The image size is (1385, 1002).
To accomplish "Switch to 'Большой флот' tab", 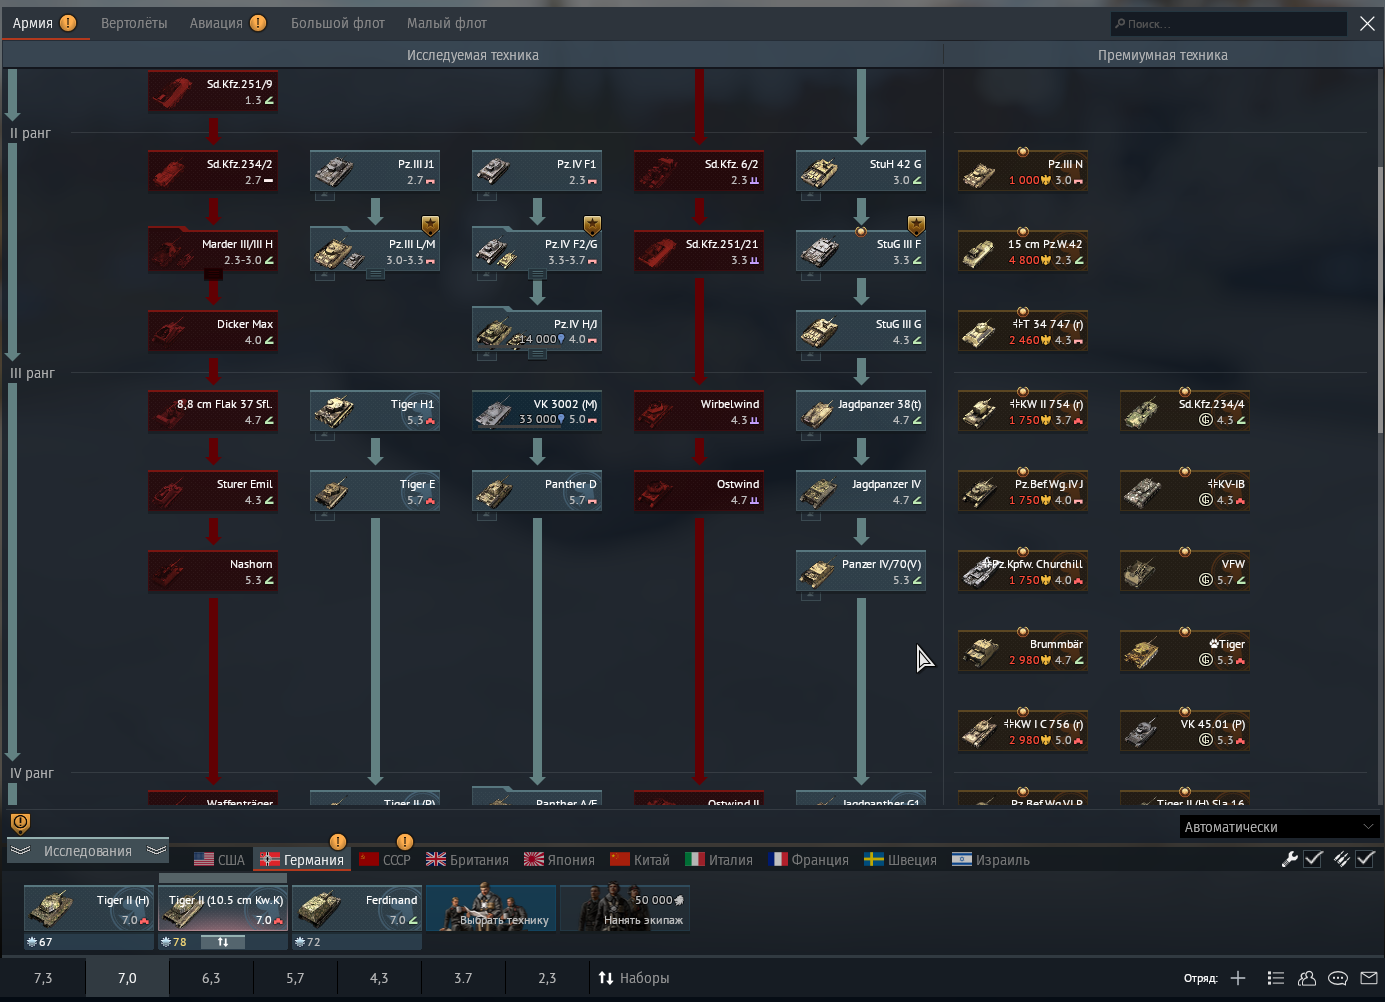I will pos(338,23).
